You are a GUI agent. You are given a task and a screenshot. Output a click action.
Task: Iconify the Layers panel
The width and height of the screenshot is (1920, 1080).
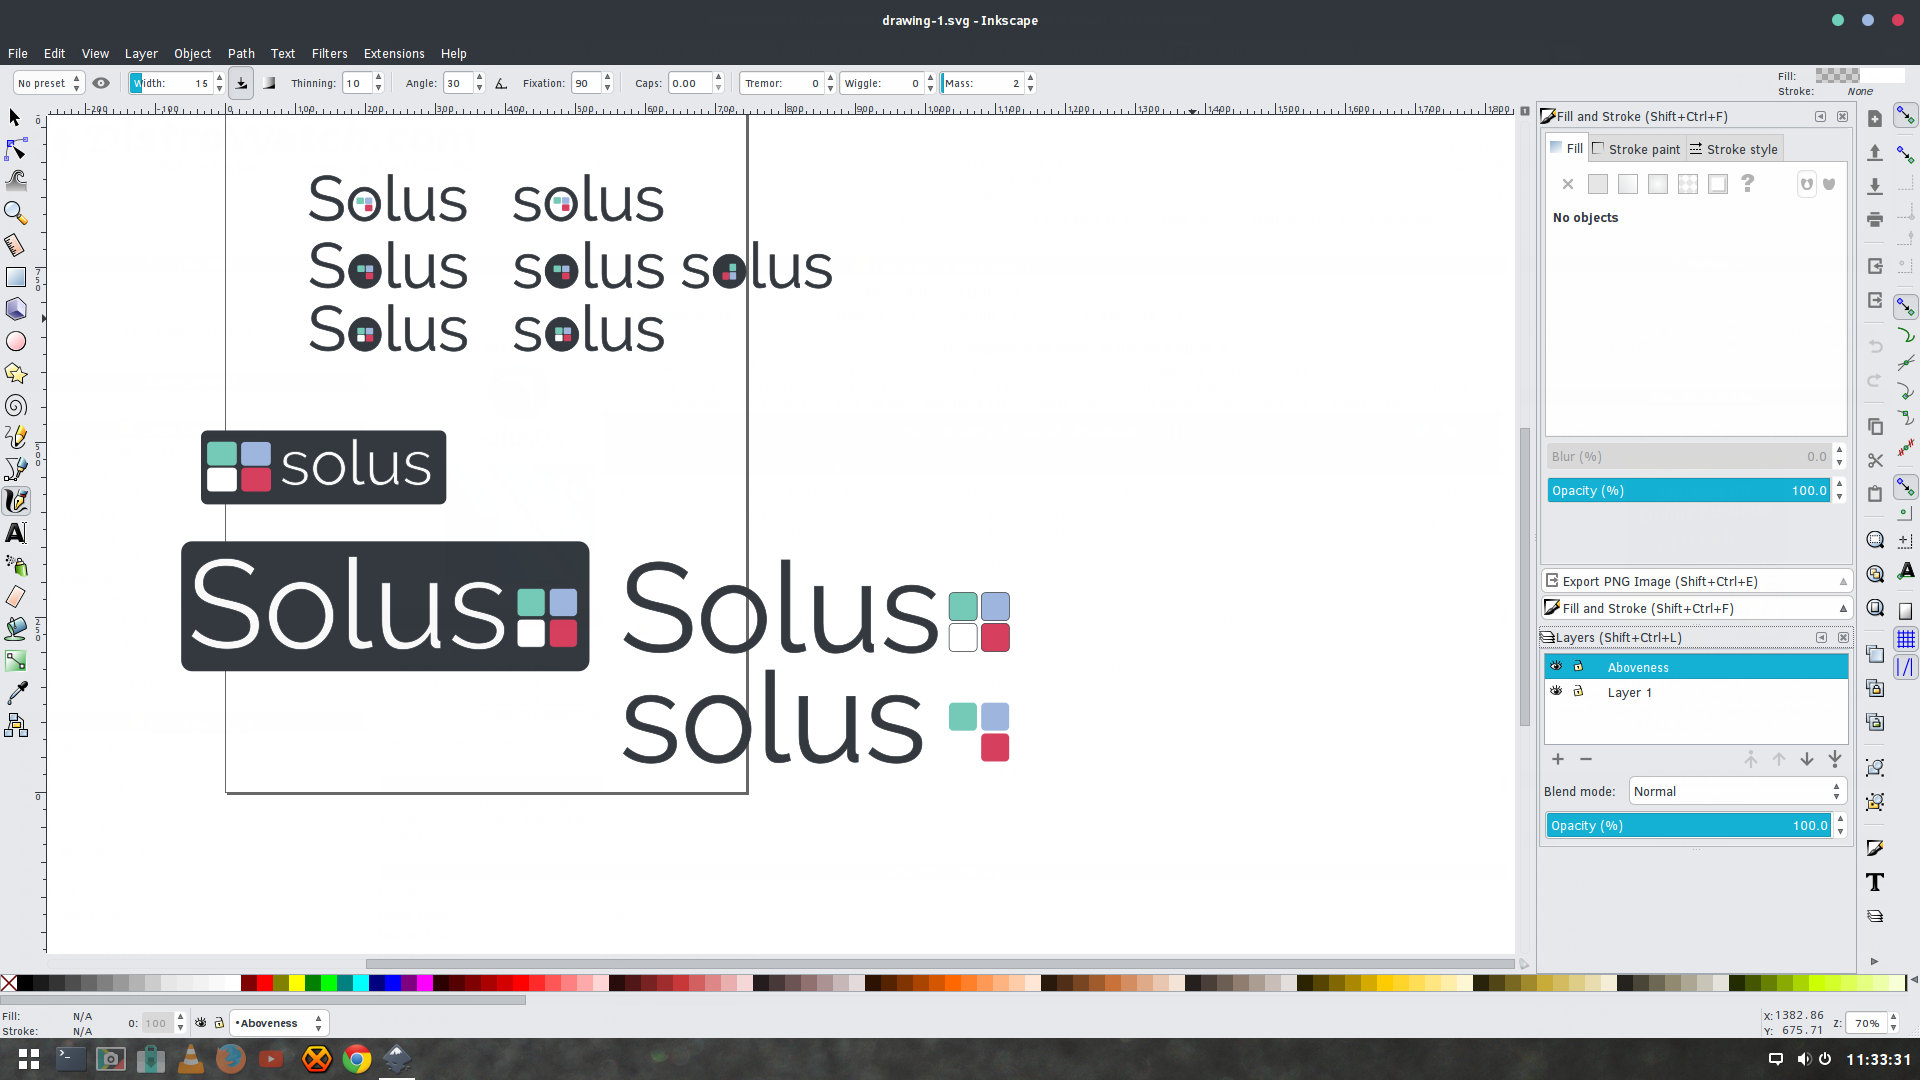(1821, 637)
